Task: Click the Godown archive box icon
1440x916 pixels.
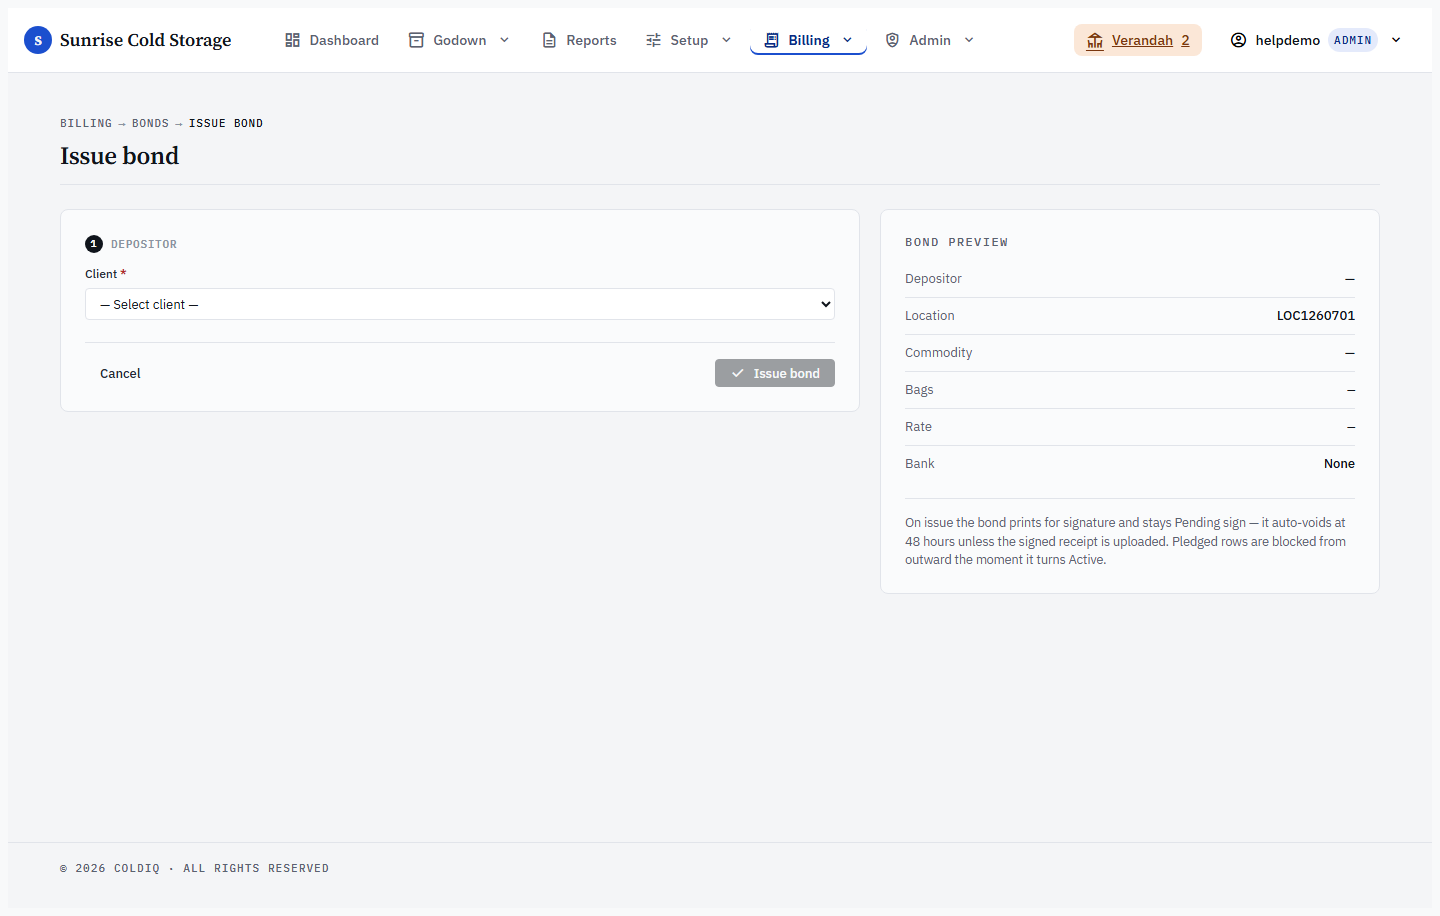Action: point(416,40)
